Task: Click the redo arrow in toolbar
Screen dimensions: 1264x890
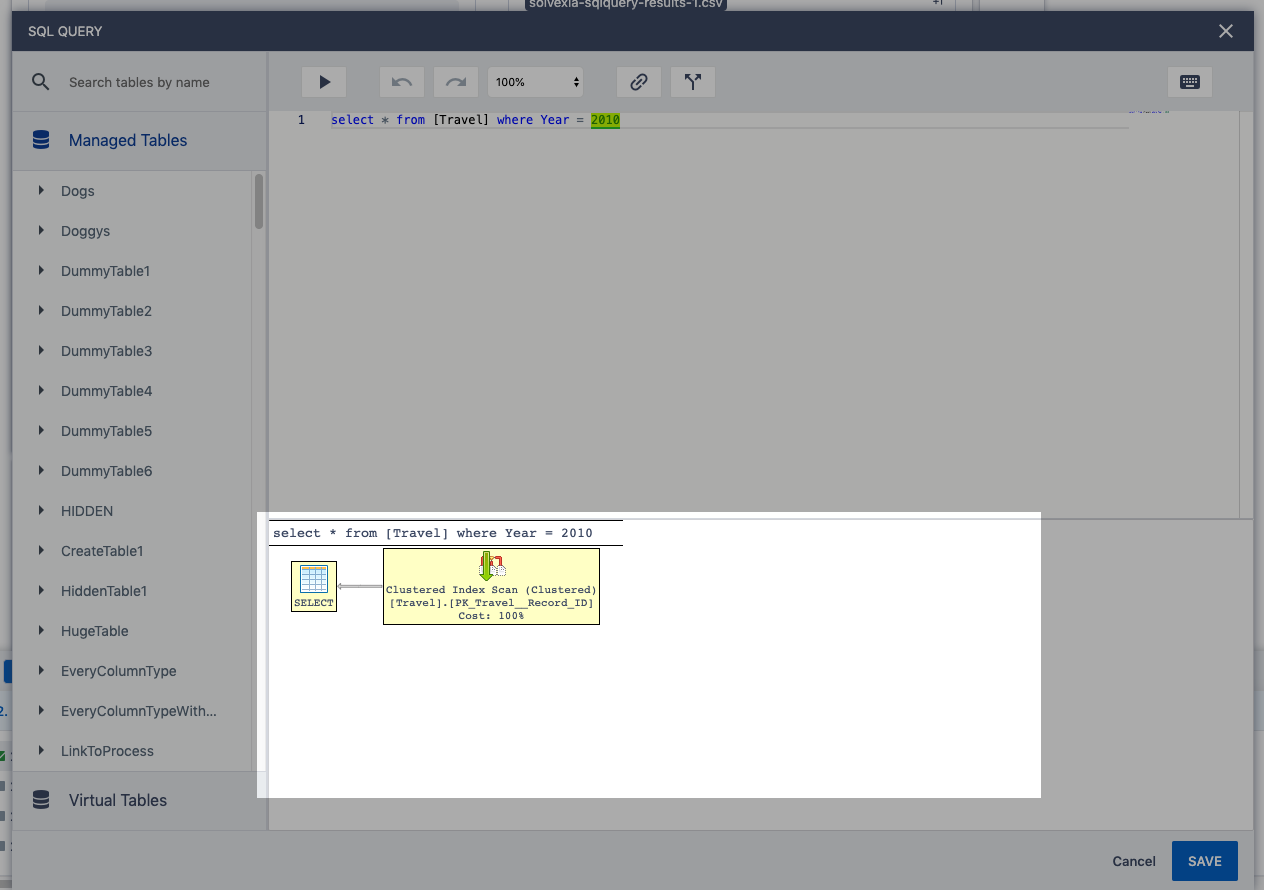Action: coord(456,82)
